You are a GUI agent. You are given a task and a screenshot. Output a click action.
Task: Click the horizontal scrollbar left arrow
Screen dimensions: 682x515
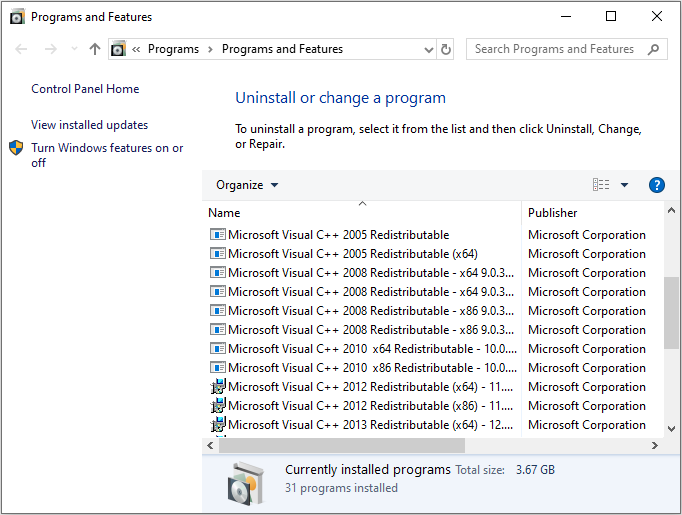[211, 445]
